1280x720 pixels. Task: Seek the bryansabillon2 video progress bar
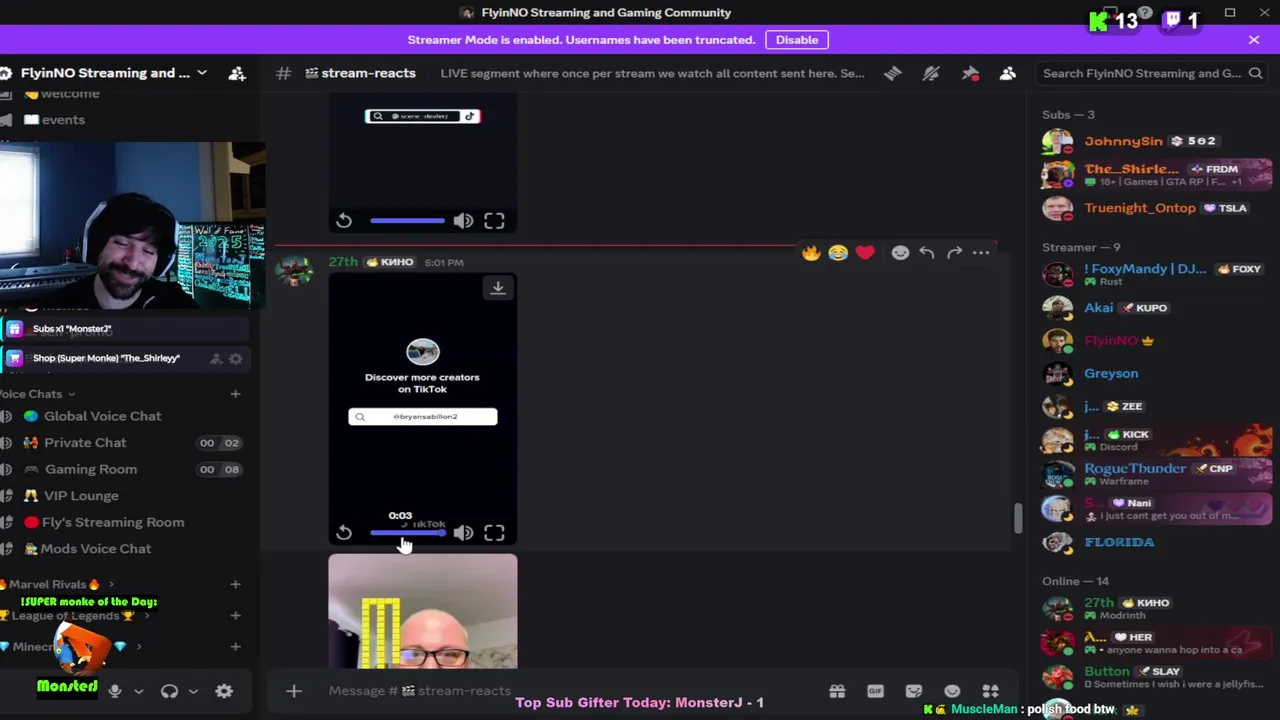point(407,533)
